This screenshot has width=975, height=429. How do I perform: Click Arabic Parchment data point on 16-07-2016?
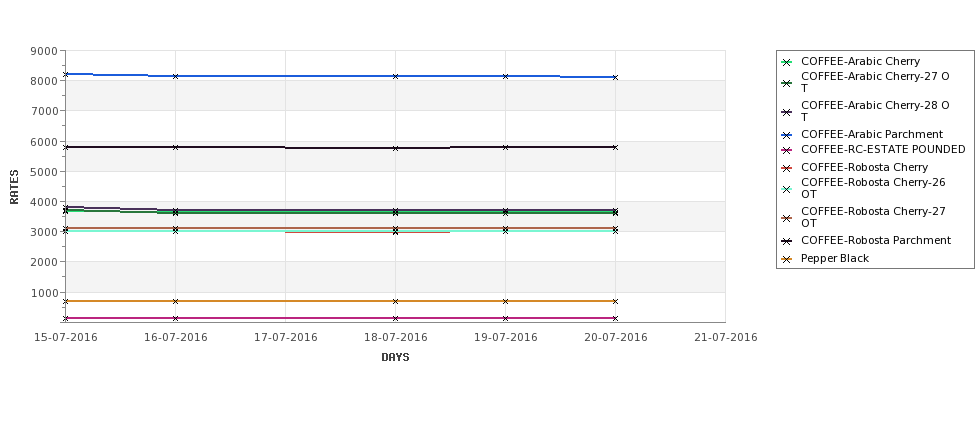175,76
